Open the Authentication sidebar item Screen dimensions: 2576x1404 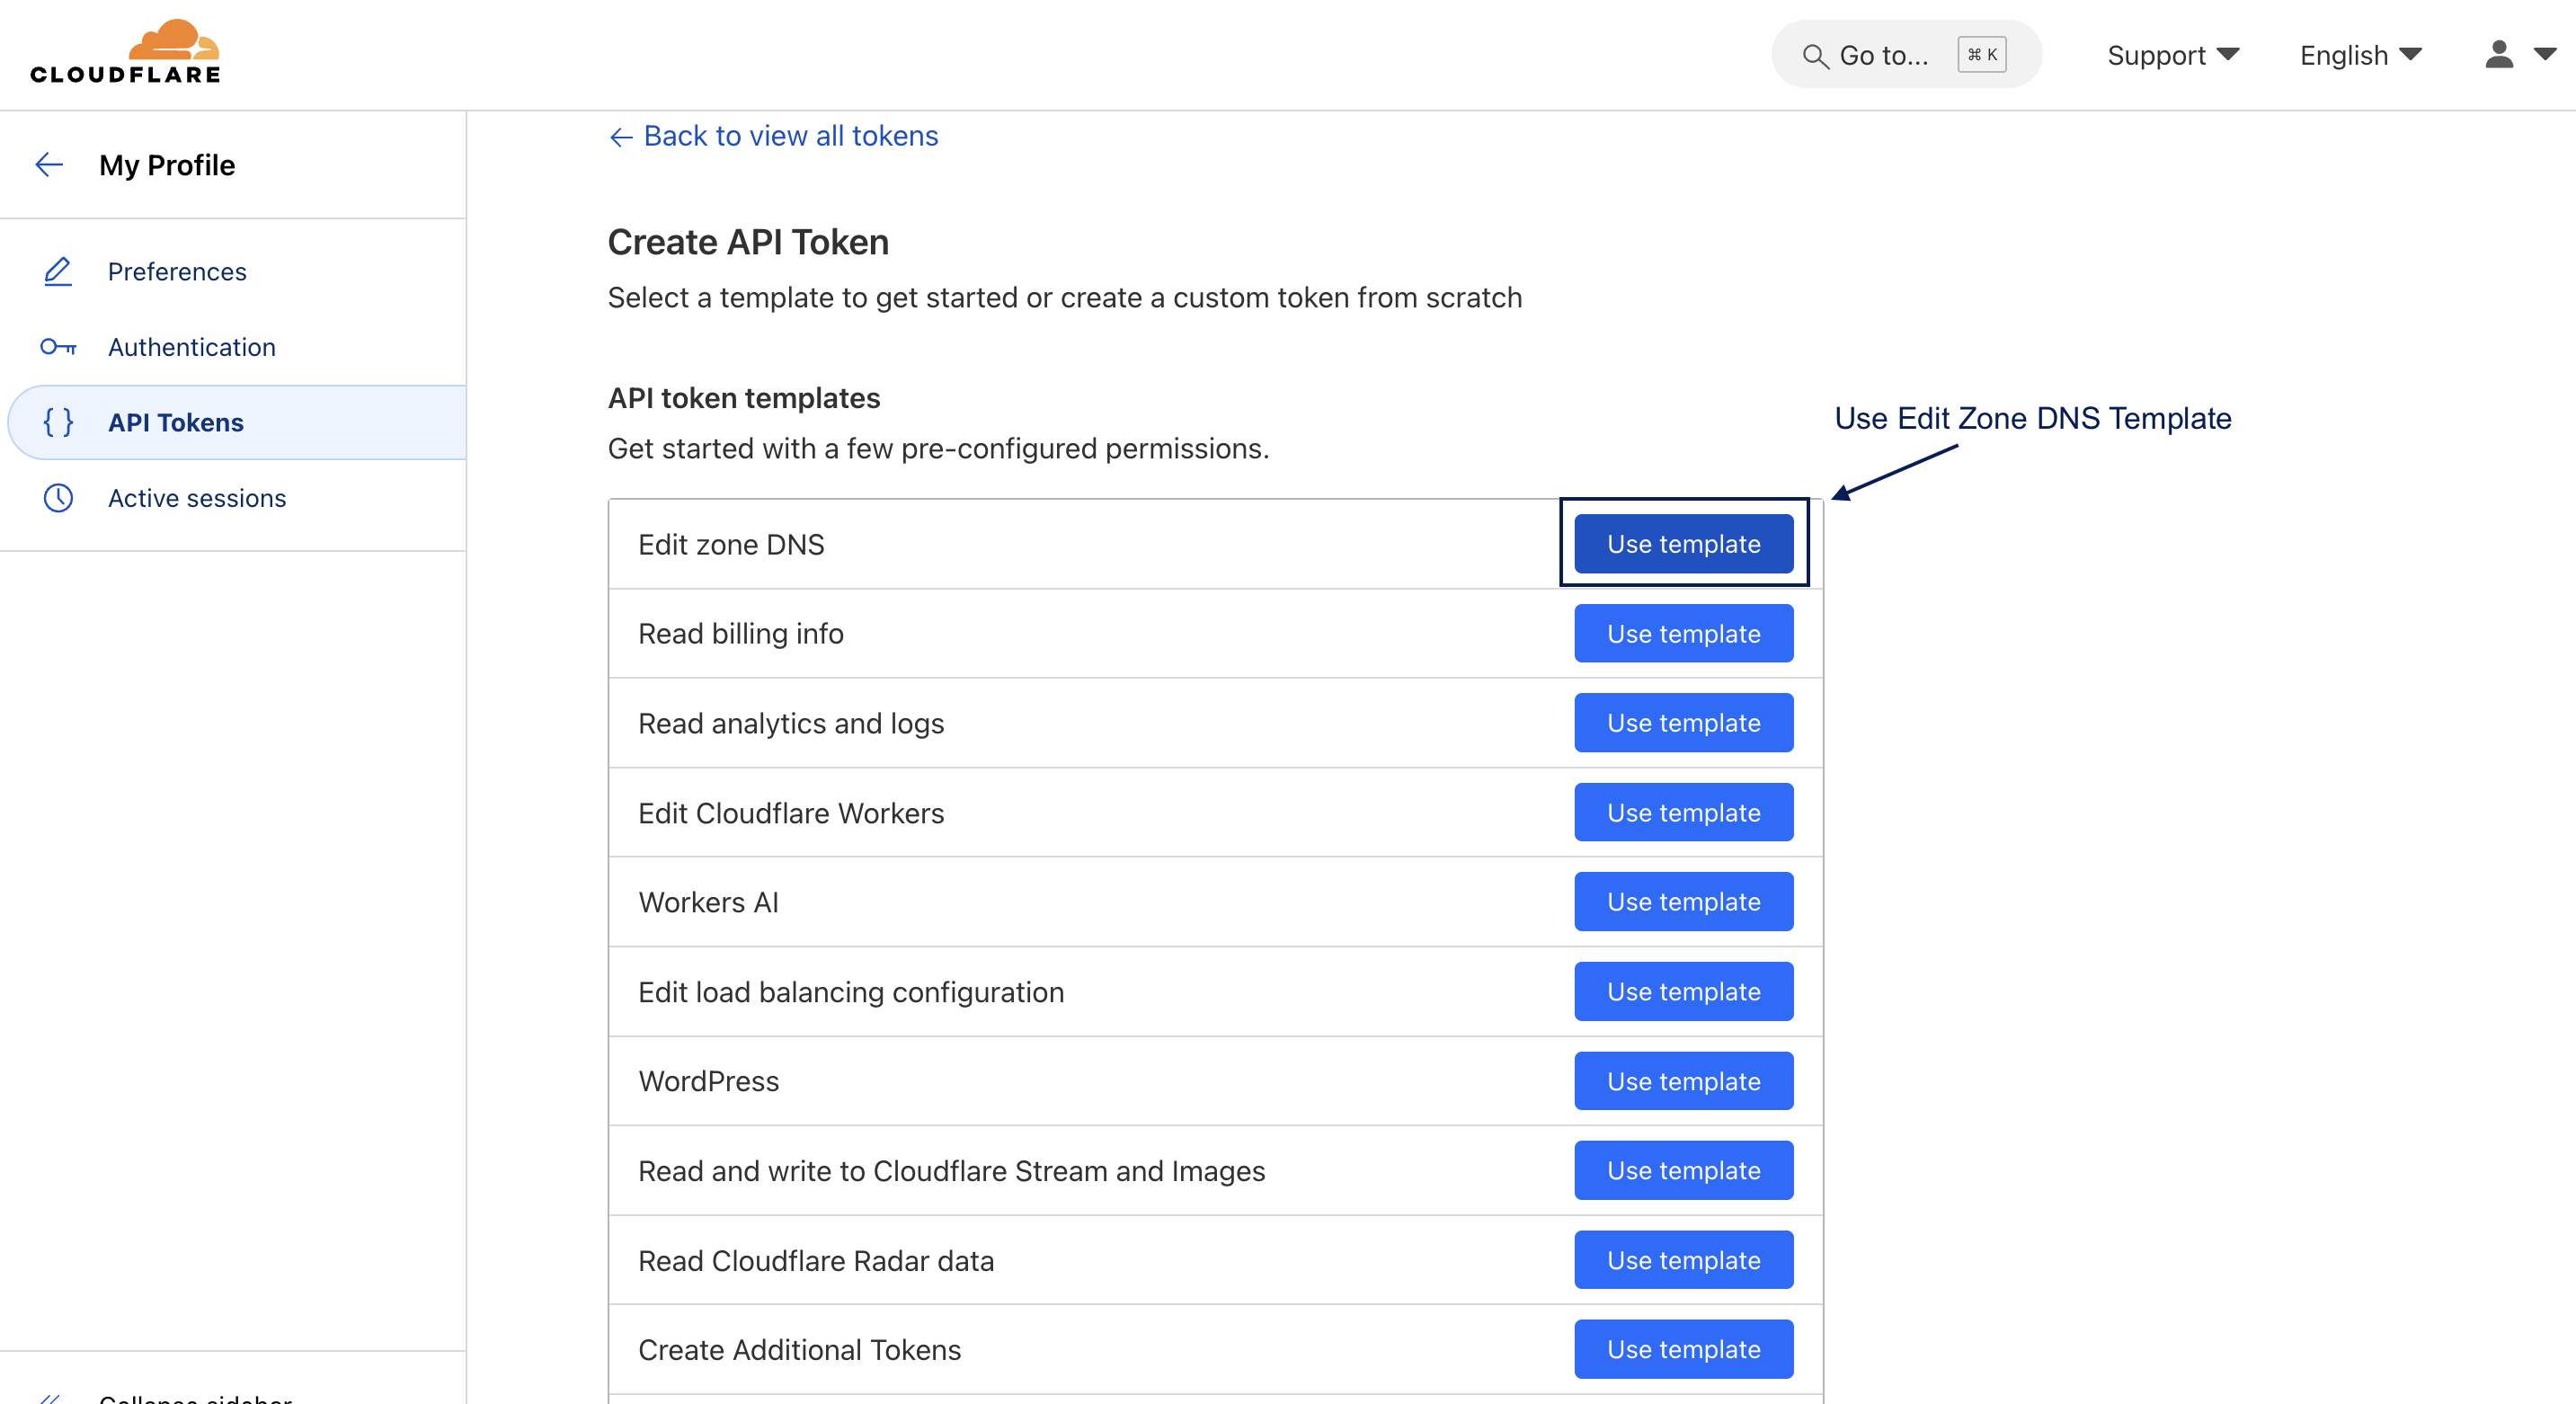pyautogui.click(x=191, y=347)
